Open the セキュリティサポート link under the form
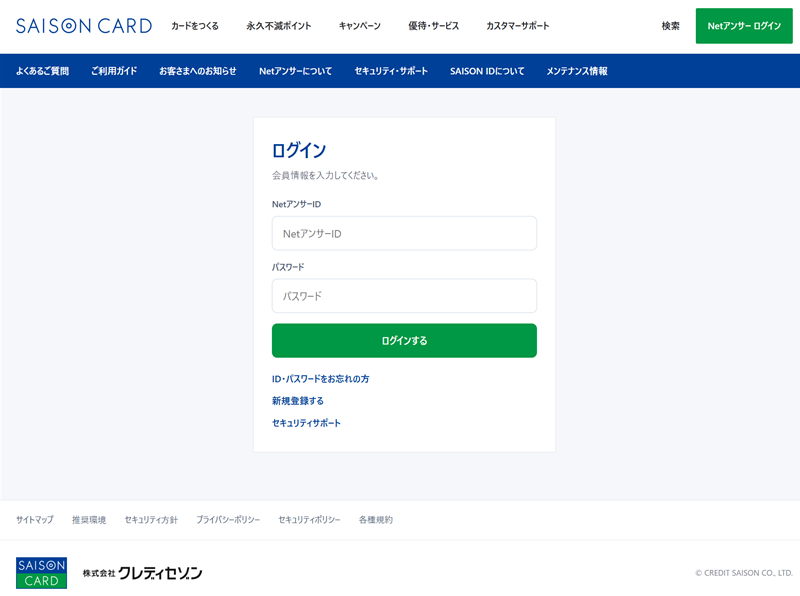 click(x=306, y=423)
